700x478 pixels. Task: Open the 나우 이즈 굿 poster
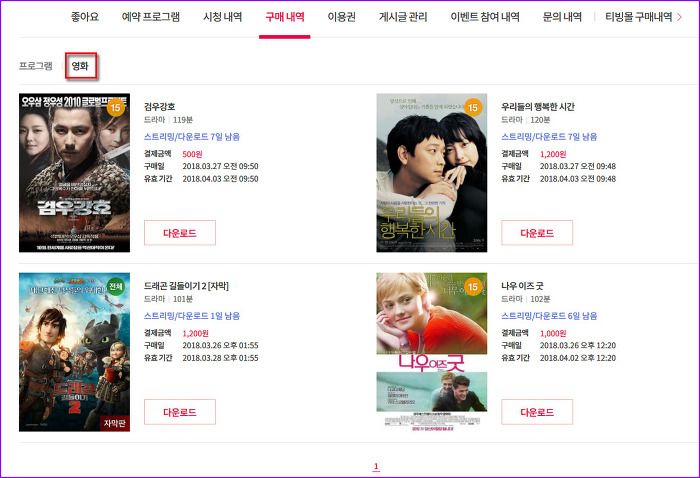(x=432, y=352)
